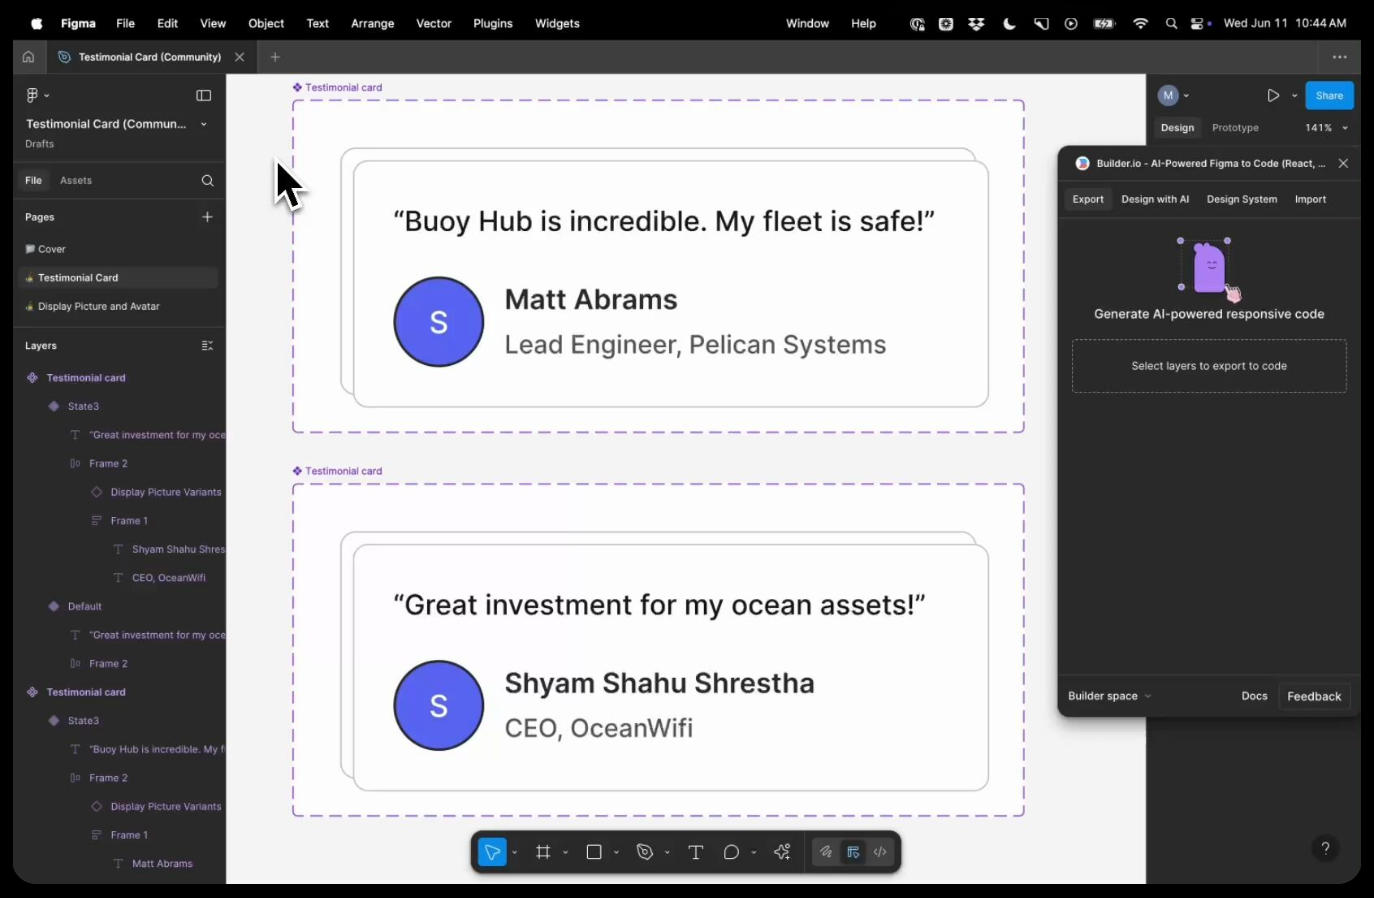
Task: Click the blue S avatar on Matt Abrams card
Action: (x=439, y=322)
